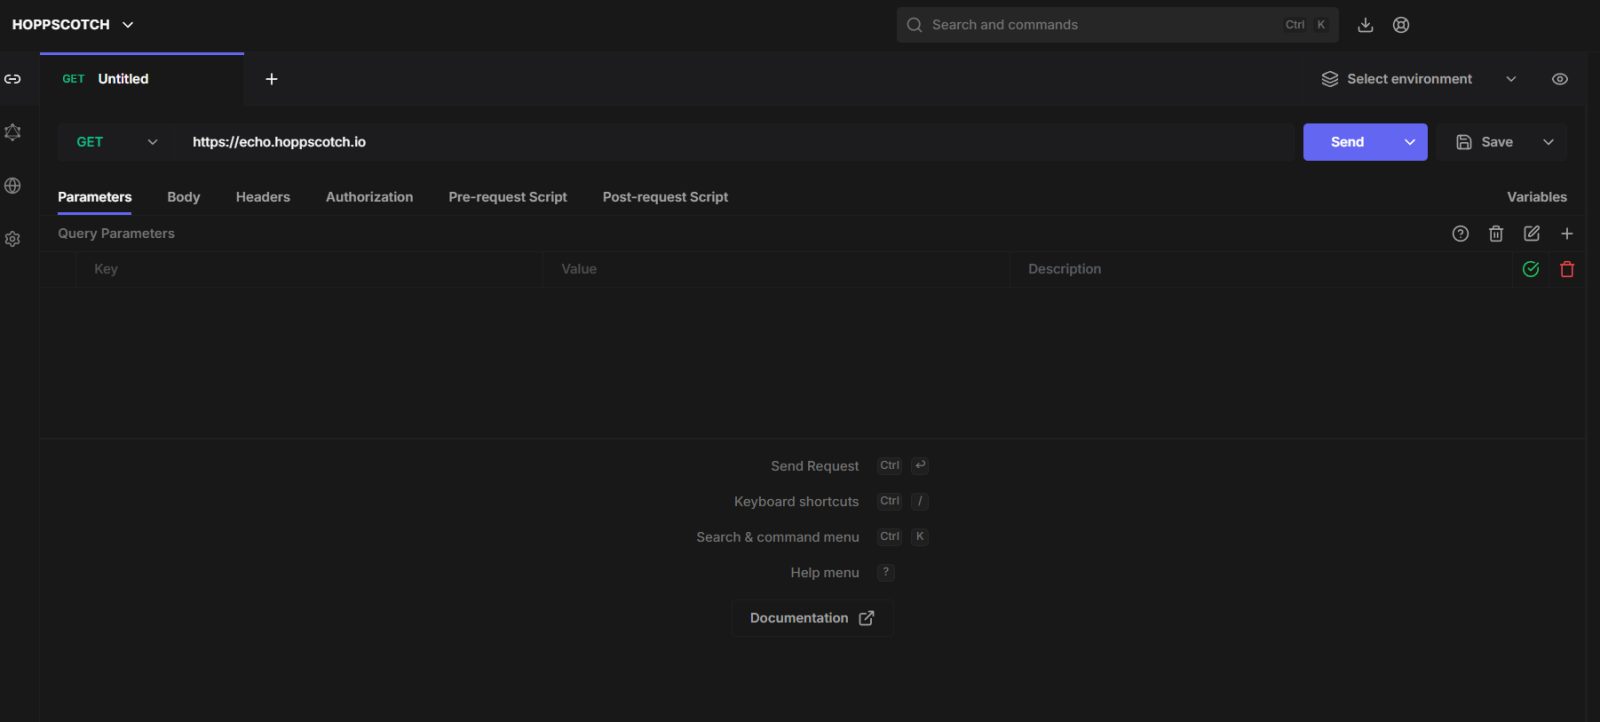Focus the Search and commands box
This screenshot has width=1600, height=722.
[x=1117, y=25]
